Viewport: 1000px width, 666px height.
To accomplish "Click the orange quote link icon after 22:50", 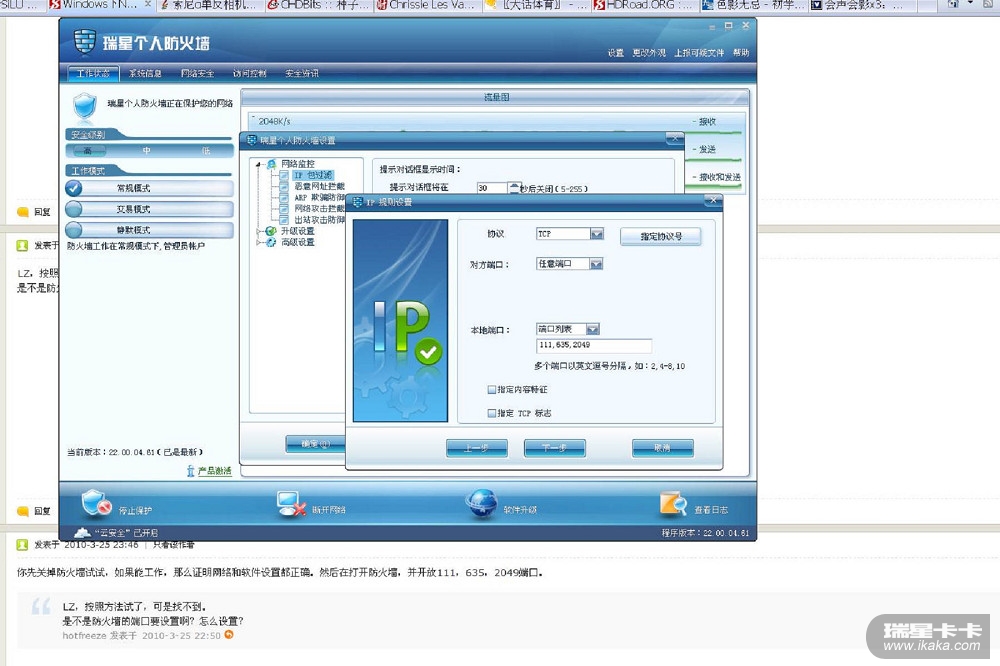I will click(x=229, y=635).
